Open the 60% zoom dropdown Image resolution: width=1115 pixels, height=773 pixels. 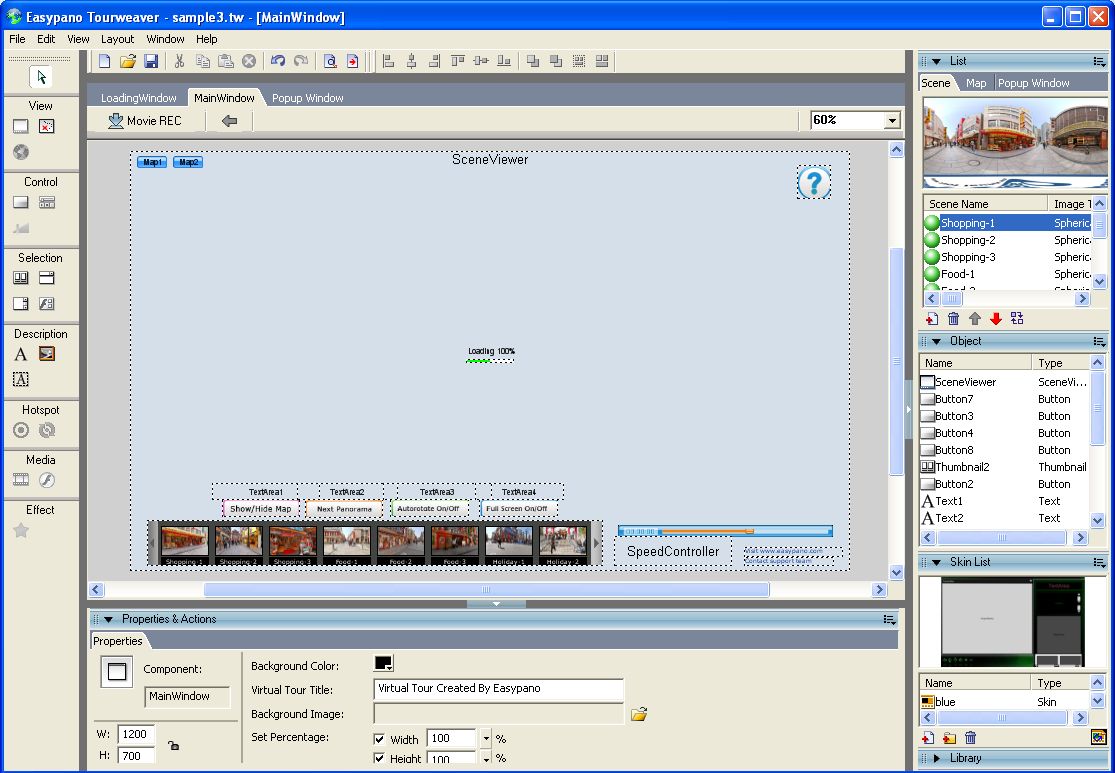(x=892, y=121)
